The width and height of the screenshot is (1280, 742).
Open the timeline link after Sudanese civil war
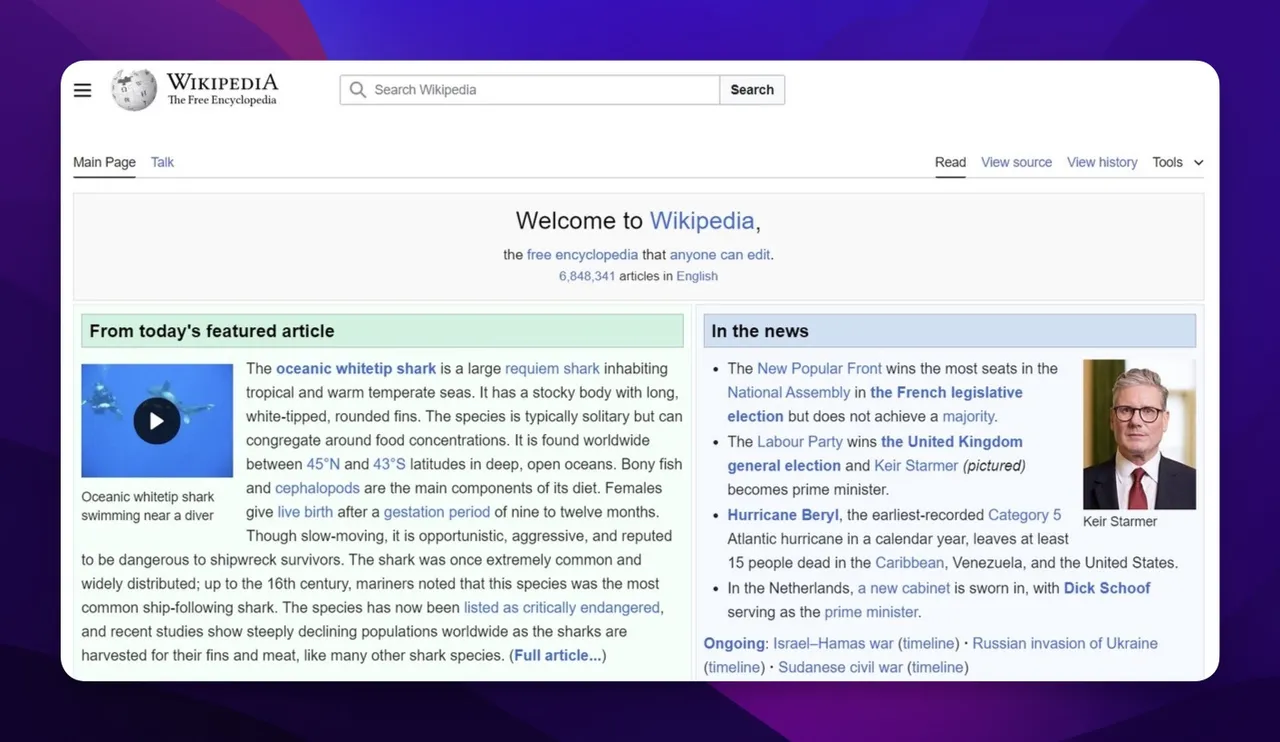[937, 667]
